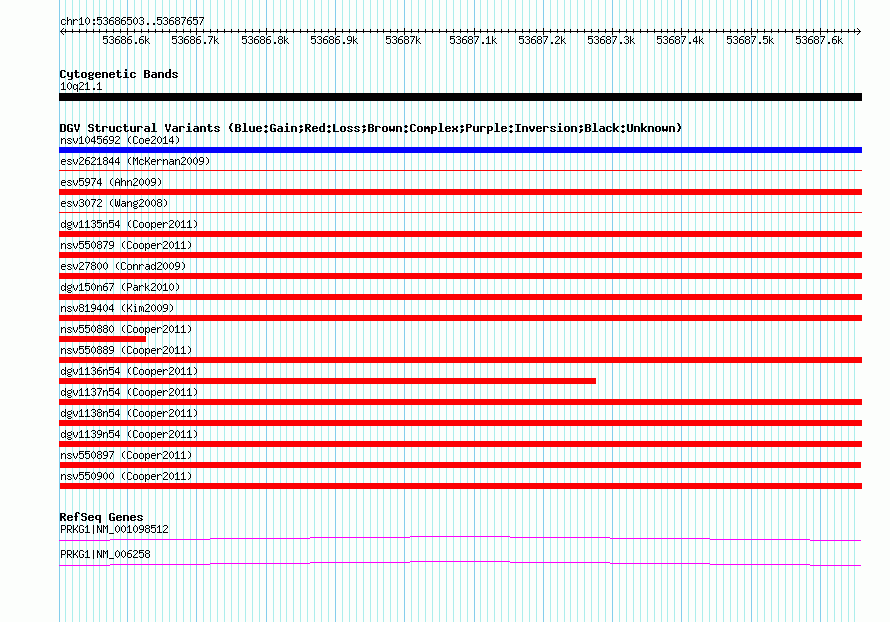The height and width of the screenshot is (622, 890).
Task: Select the short red bar for nsv550880
Action: (103, 339)
